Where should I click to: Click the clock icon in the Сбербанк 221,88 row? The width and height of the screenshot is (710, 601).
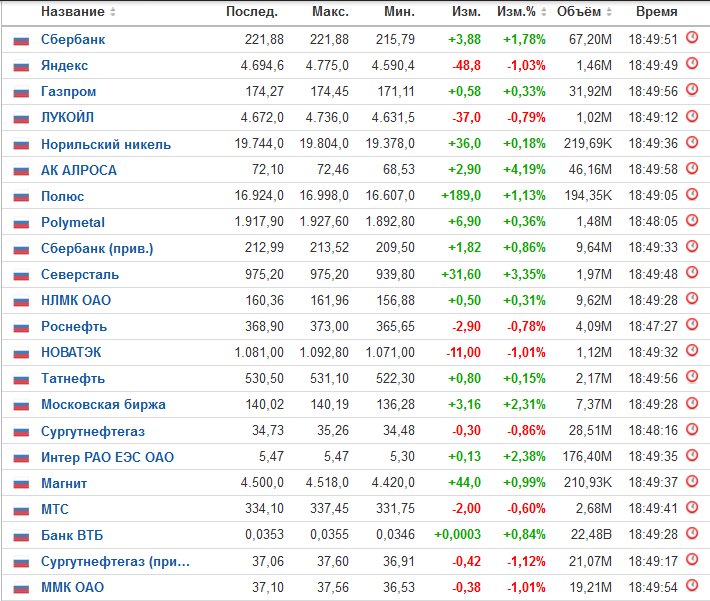point(692,37)
